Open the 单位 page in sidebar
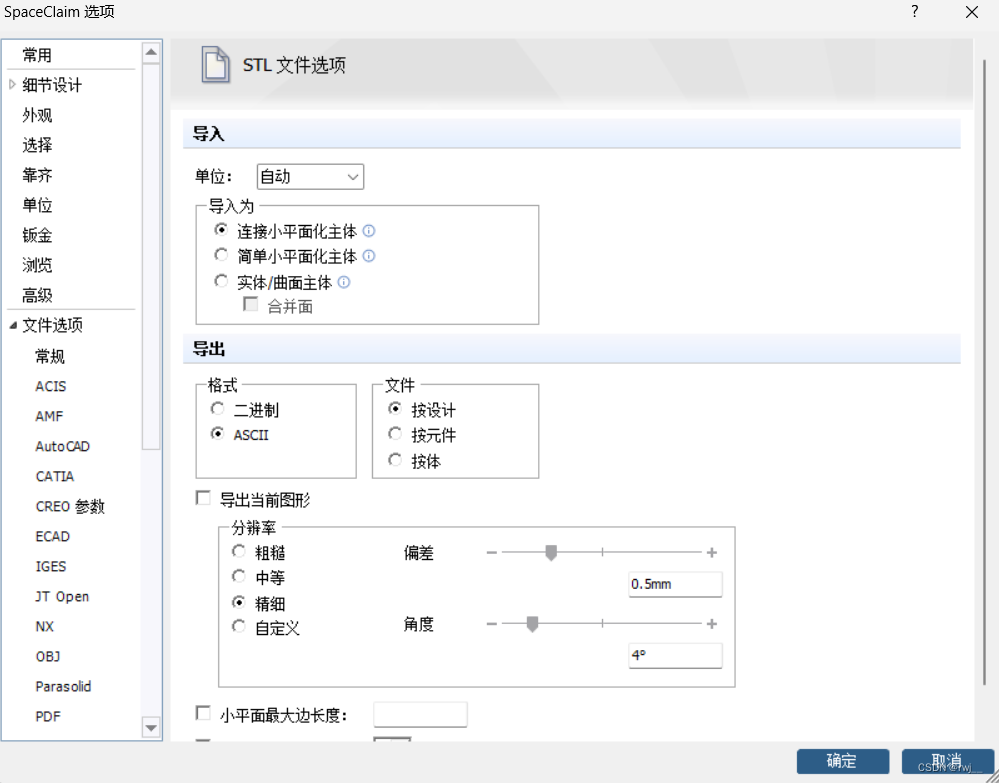 point(37,205)
